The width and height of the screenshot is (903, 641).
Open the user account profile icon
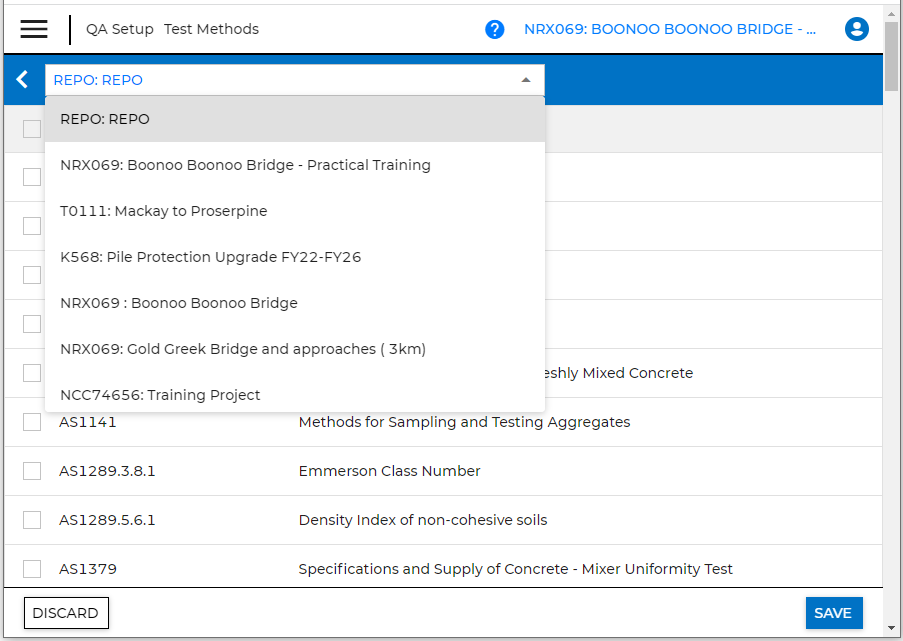856,29
